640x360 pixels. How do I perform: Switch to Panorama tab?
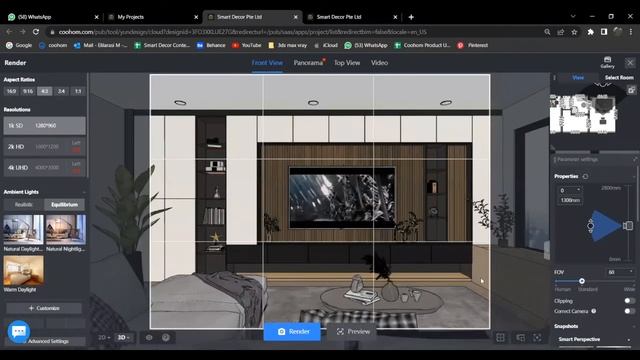click(308, 63)
